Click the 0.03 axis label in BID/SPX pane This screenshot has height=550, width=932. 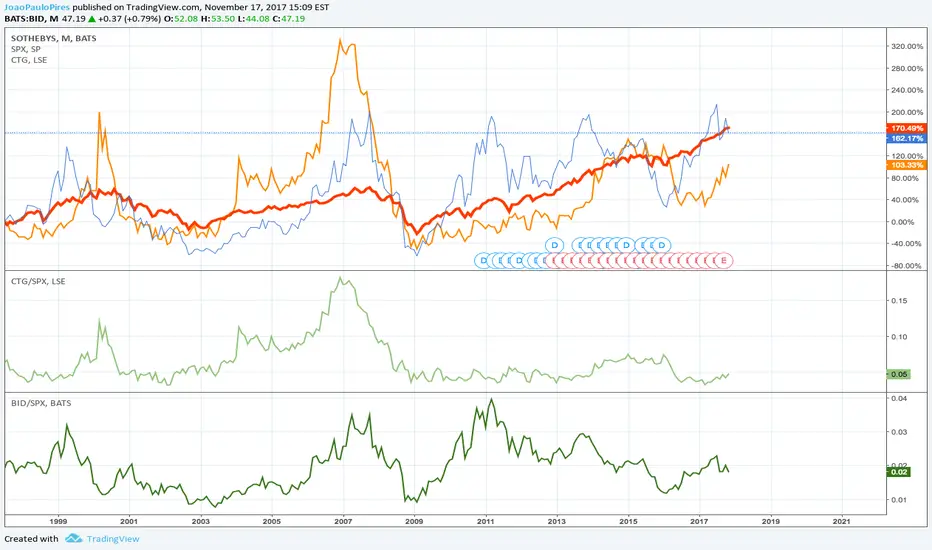[899, 432]
